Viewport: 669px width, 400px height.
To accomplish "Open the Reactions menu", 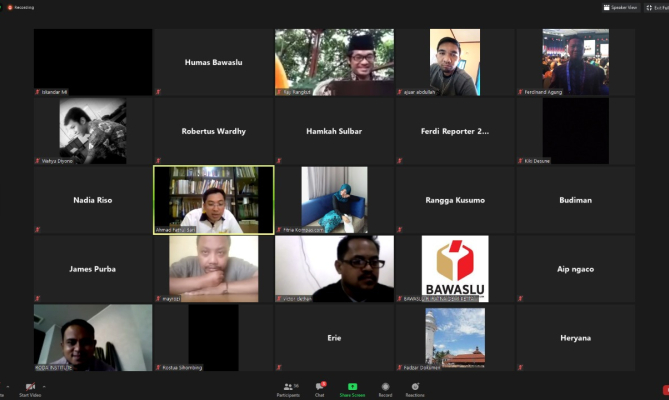I will [414, 388].
